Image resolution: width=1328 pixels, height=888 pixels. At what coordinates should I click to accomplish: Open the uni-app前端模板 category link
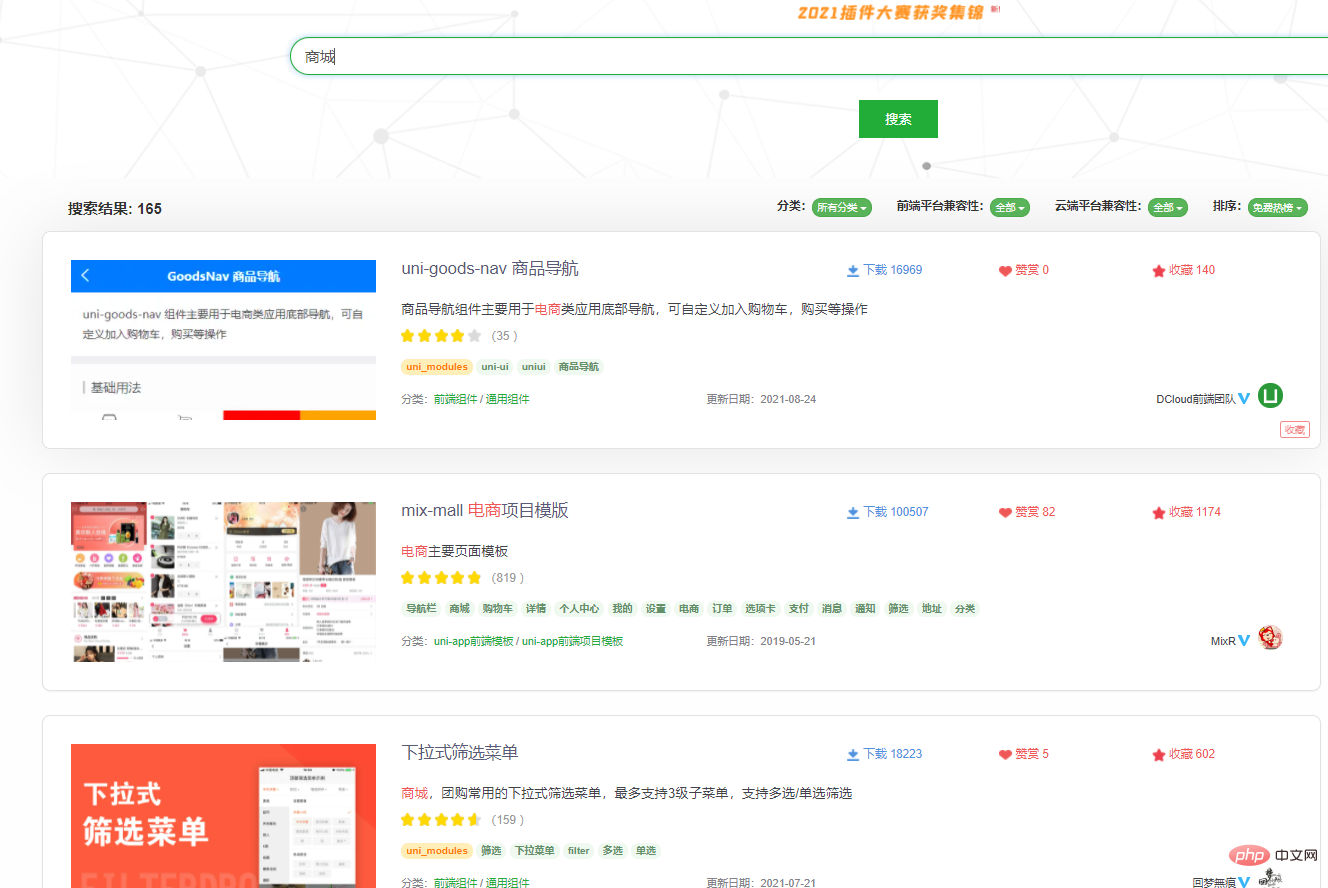(x=473, y=641)
